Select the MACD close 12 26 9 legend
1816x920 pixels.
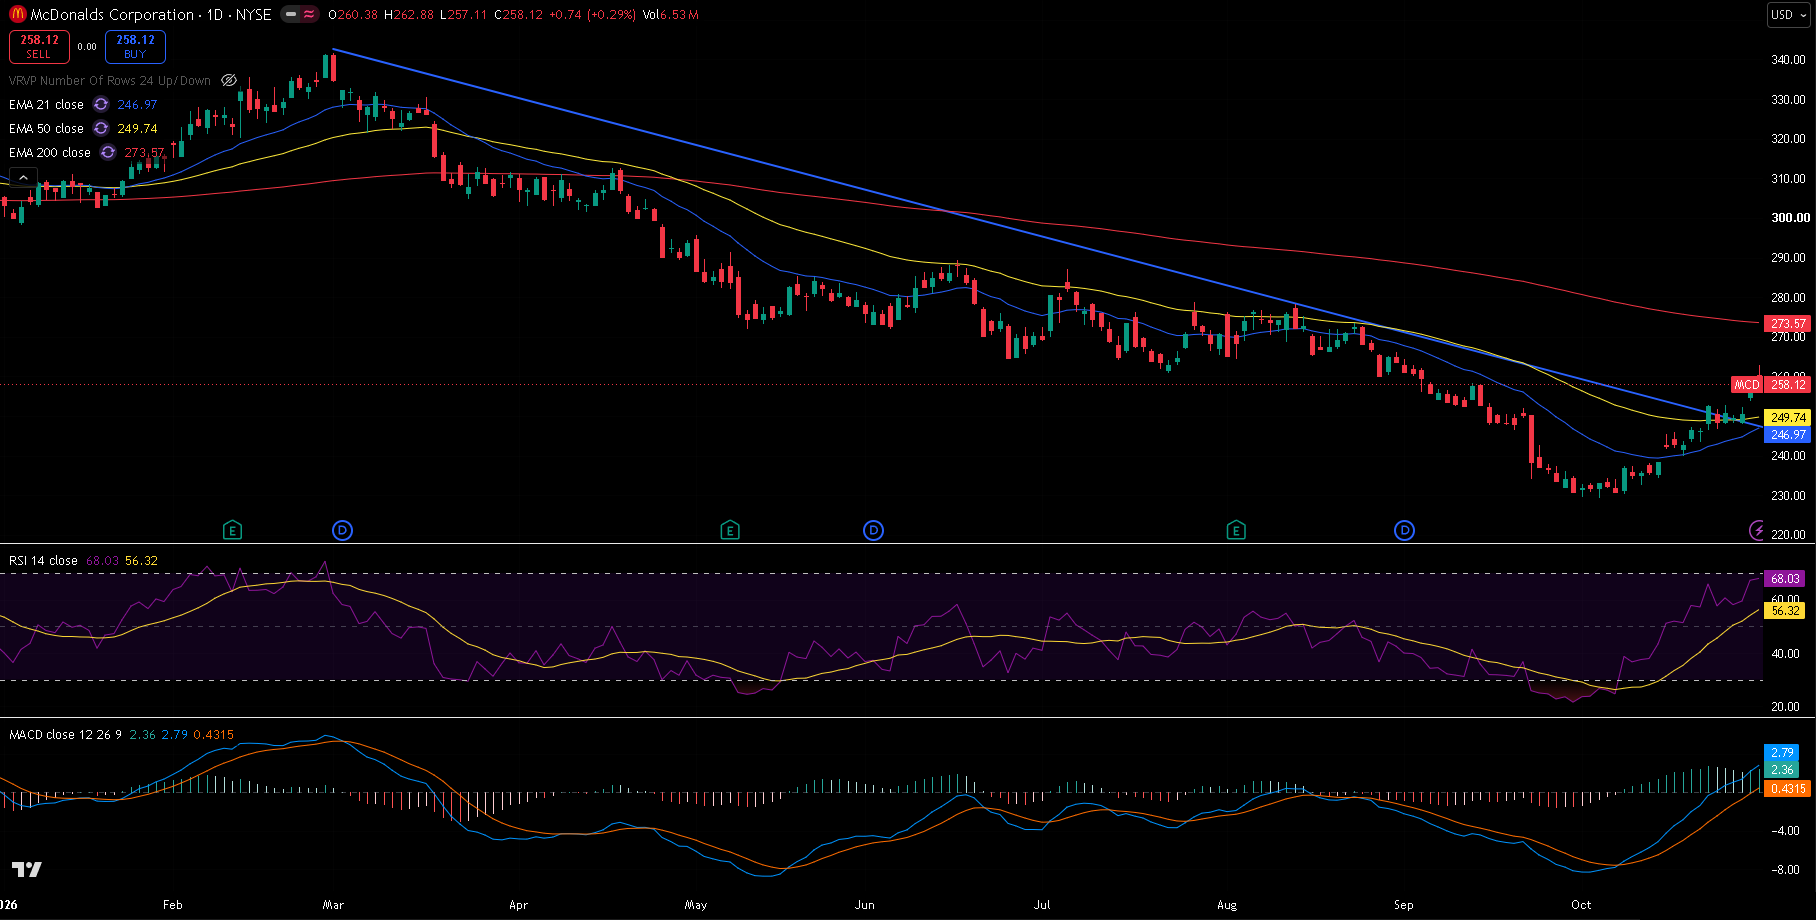pos(65,735)
